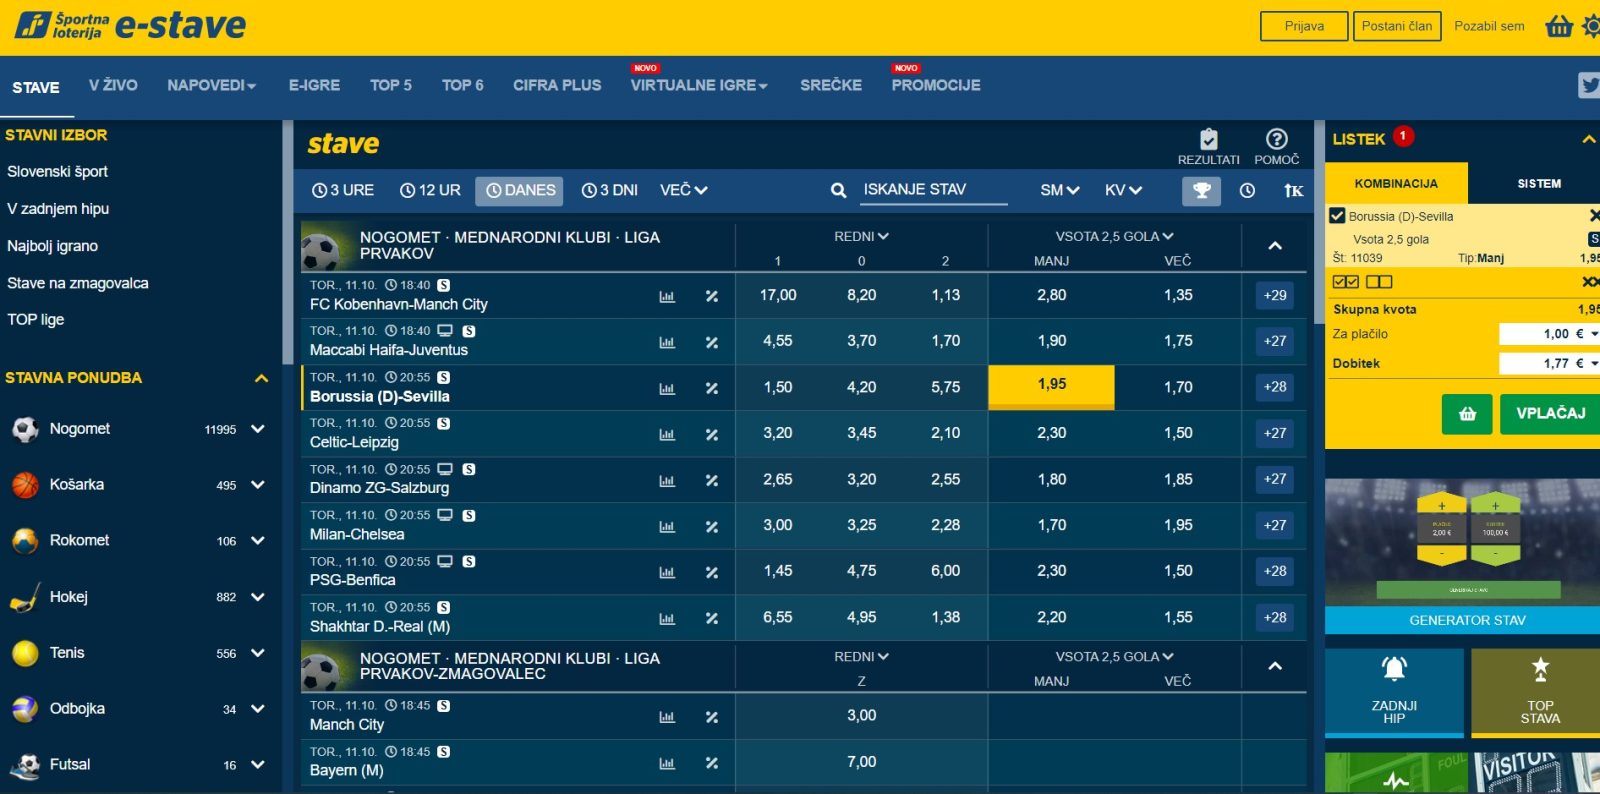The width and height of the screenshot is (1600, 794).
Task: Click the deselect-all empty boxes on ticket
Action: click(1379, 282)
